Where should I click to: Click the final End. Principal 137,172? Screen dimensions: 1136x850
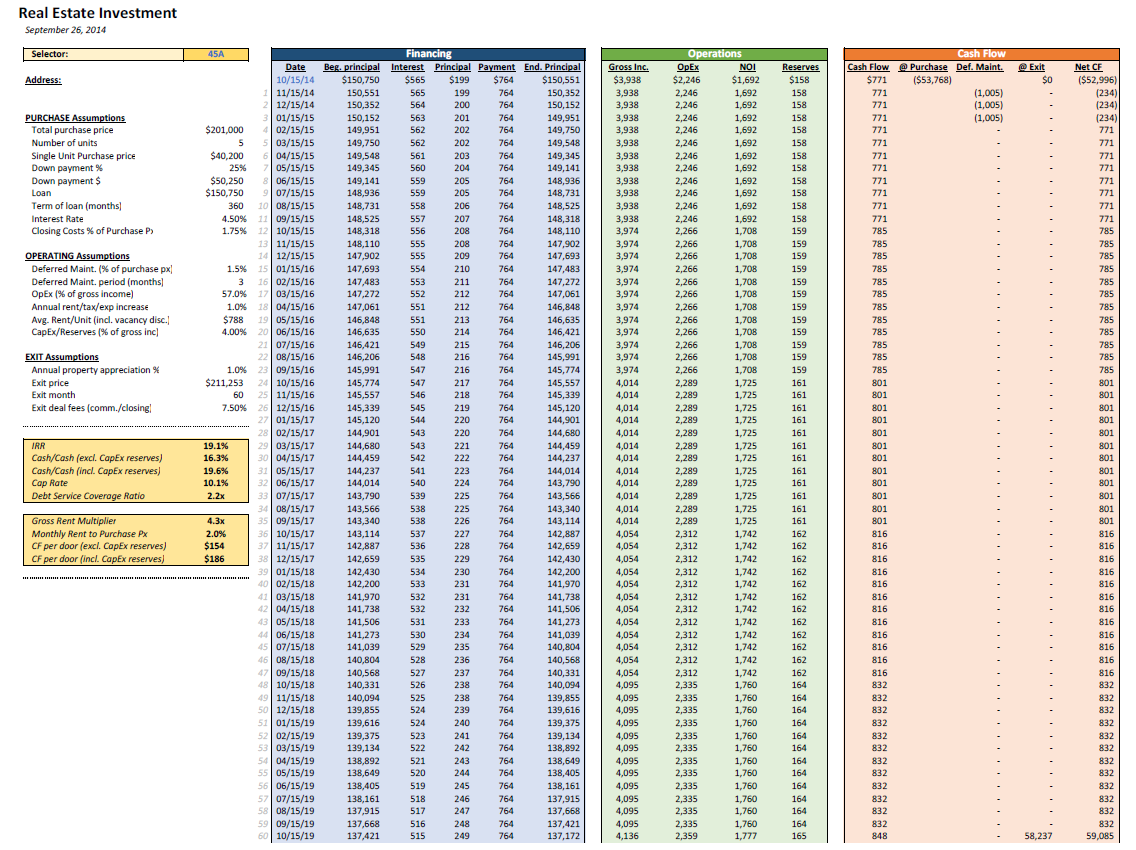point(564,836)
